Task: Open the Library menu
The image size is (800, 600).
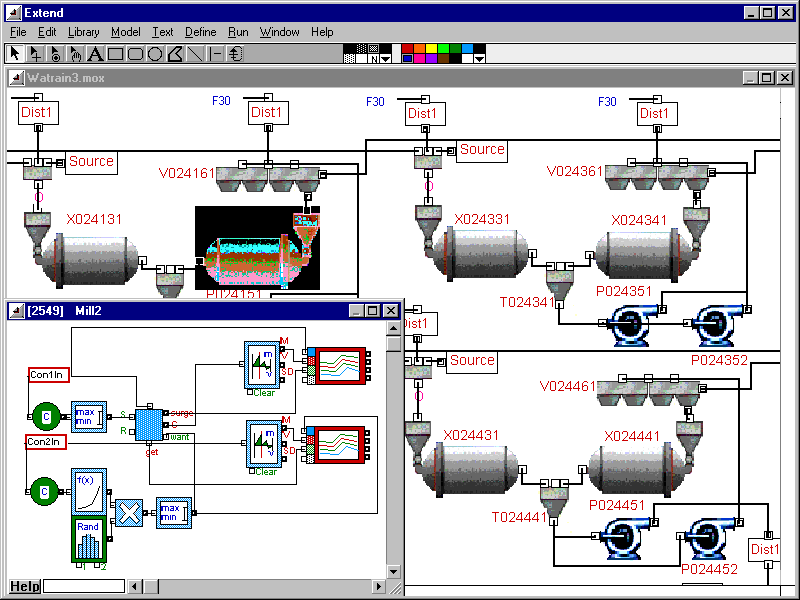Action: (84, 32)
